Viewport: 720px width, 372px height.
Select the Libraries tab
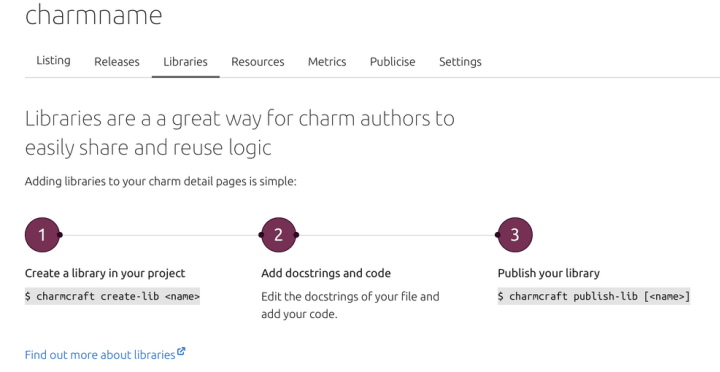(186, 62)
